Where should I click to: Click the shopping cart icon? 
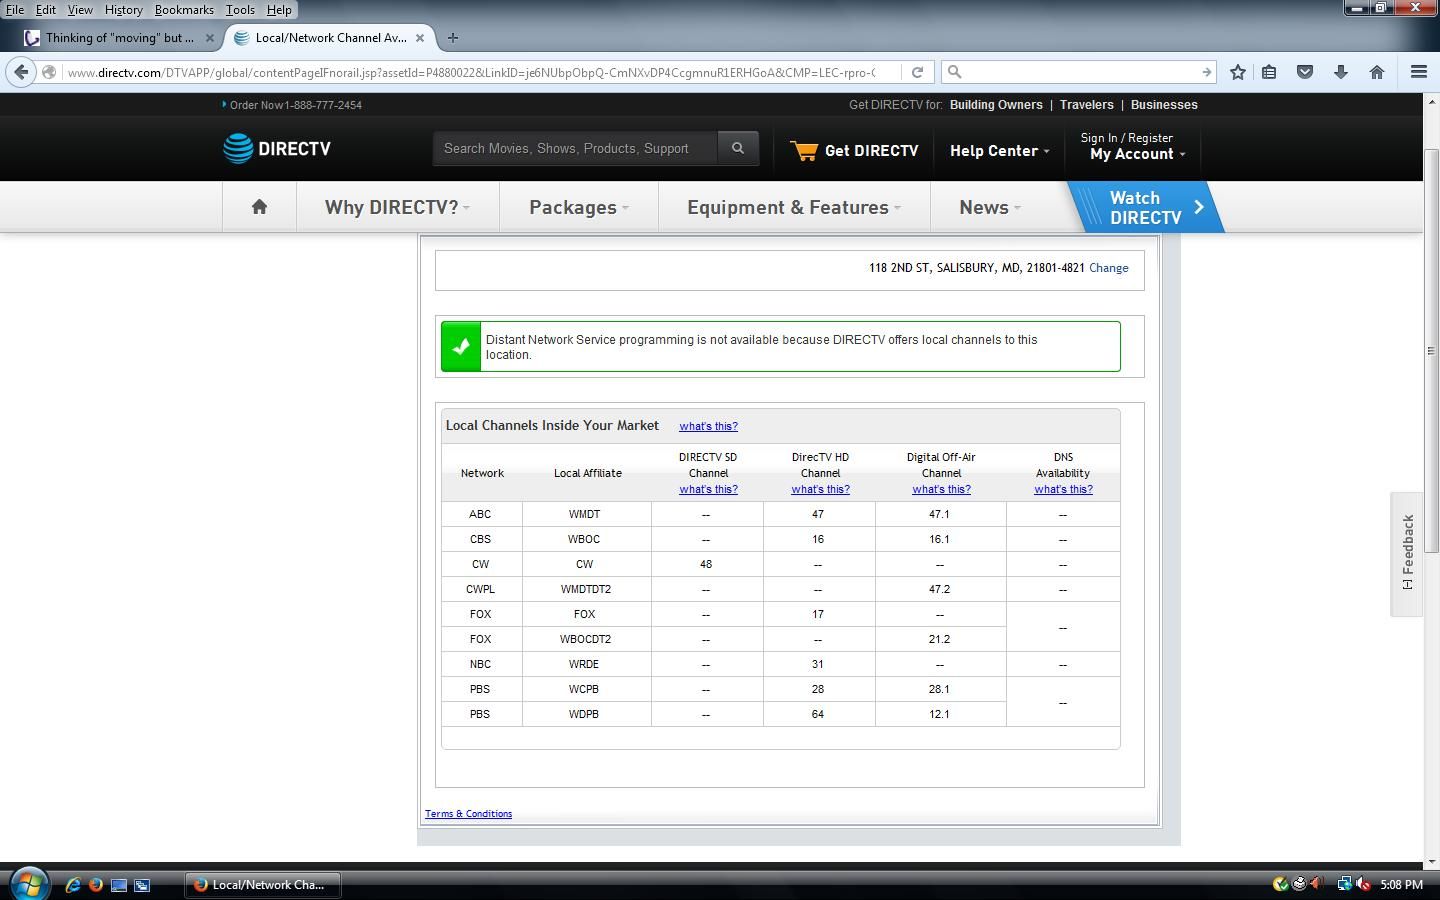[x=804, y=150]
